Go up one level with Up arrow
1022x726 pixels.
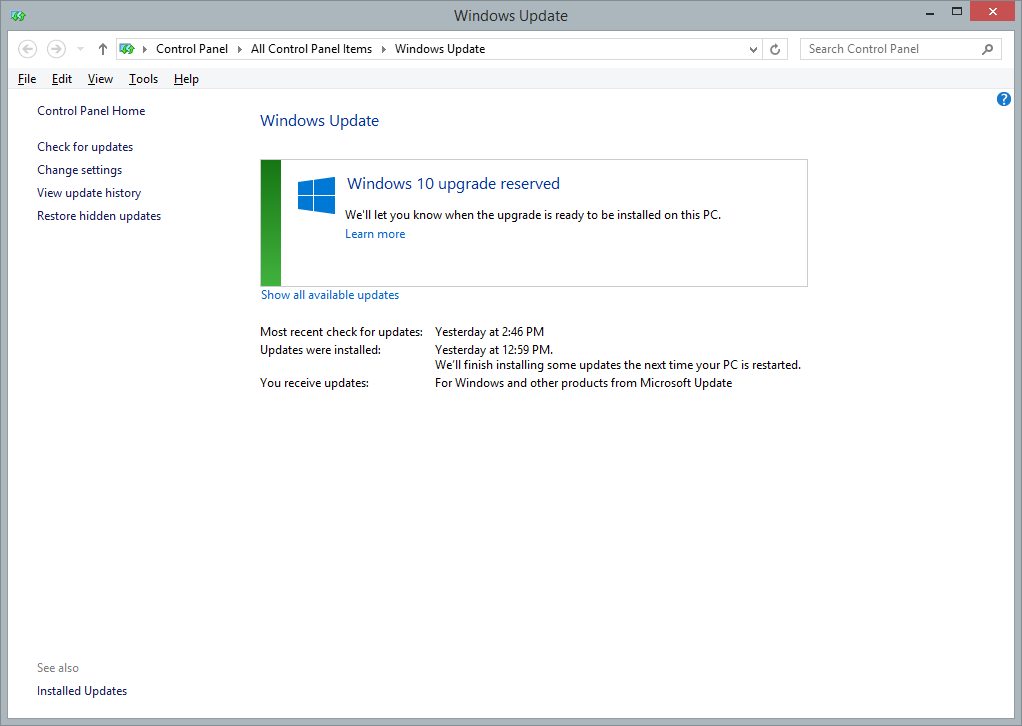[x=103, y=49]
